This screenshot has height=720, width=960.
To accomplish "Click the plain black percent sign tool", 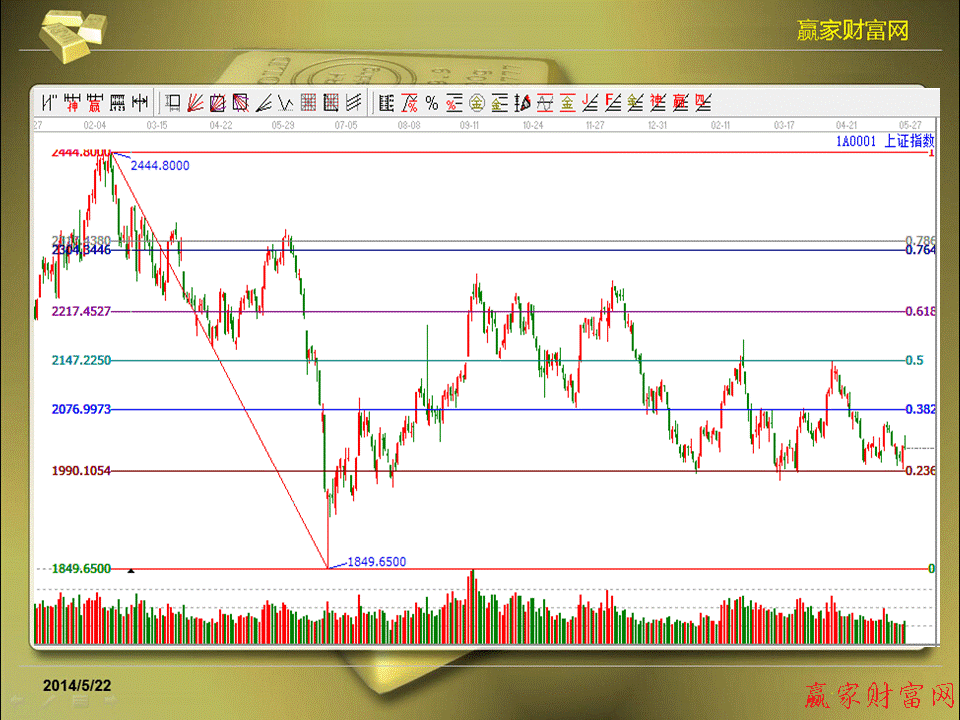I will 431,102.
